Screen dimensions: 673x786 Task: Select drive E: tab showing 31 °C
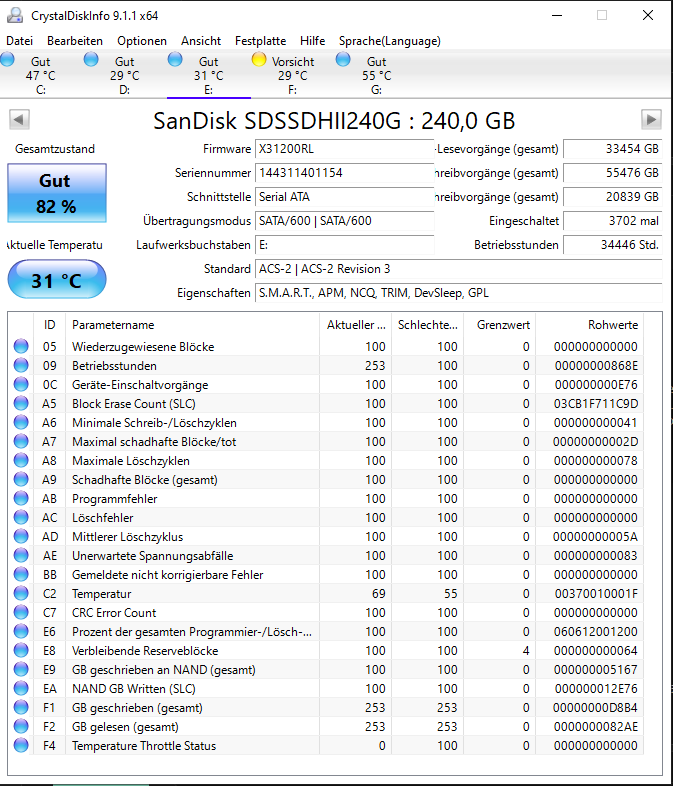click(209, 75)
